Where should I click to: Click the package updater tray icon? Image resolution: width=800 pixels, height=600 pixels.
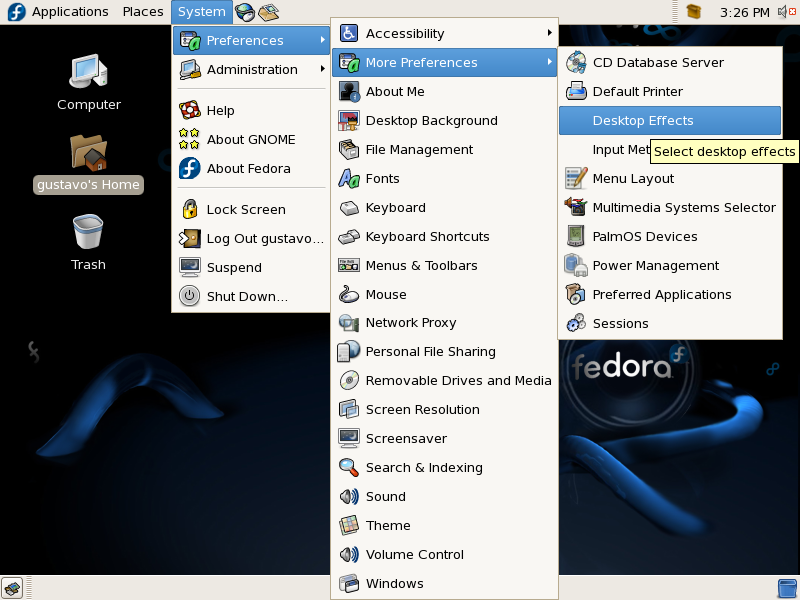tap(695, 12)
